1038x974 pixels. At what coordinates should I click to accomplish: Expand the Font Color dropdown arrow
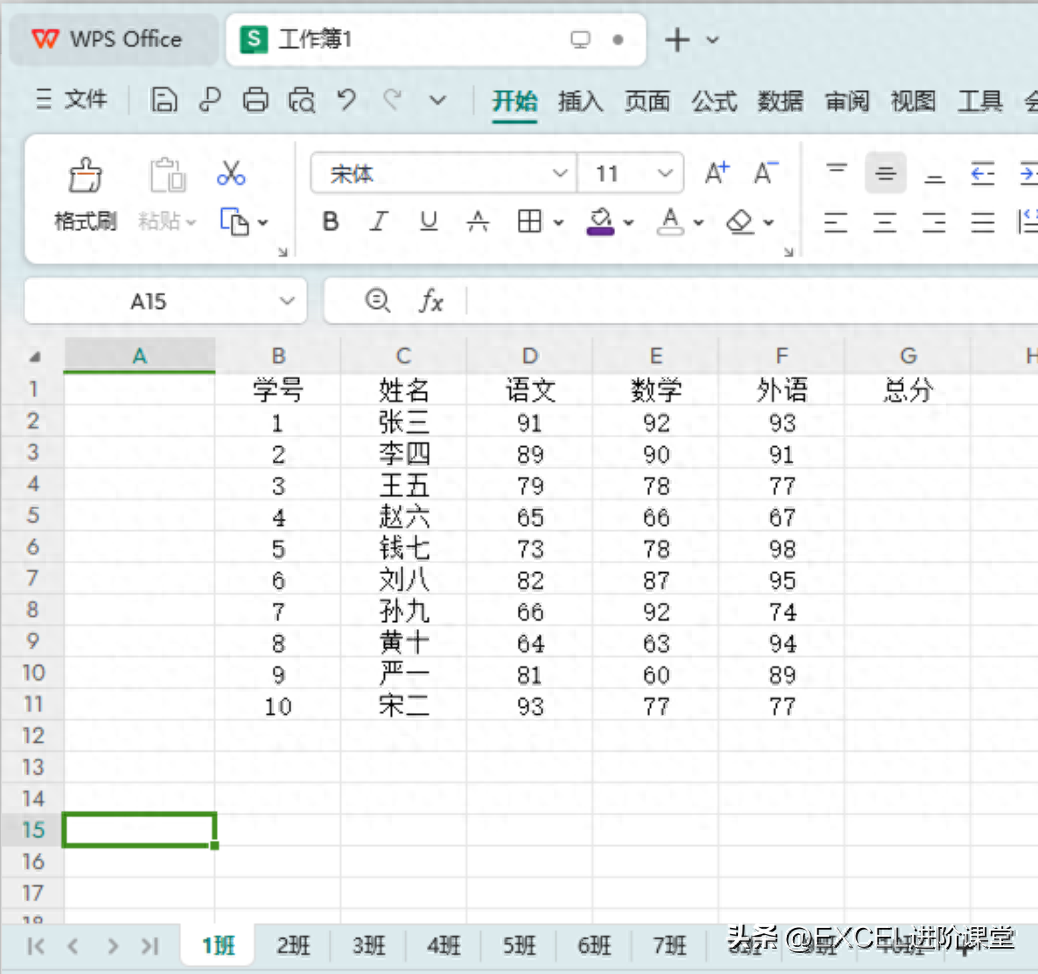click(x=698, y=222)
